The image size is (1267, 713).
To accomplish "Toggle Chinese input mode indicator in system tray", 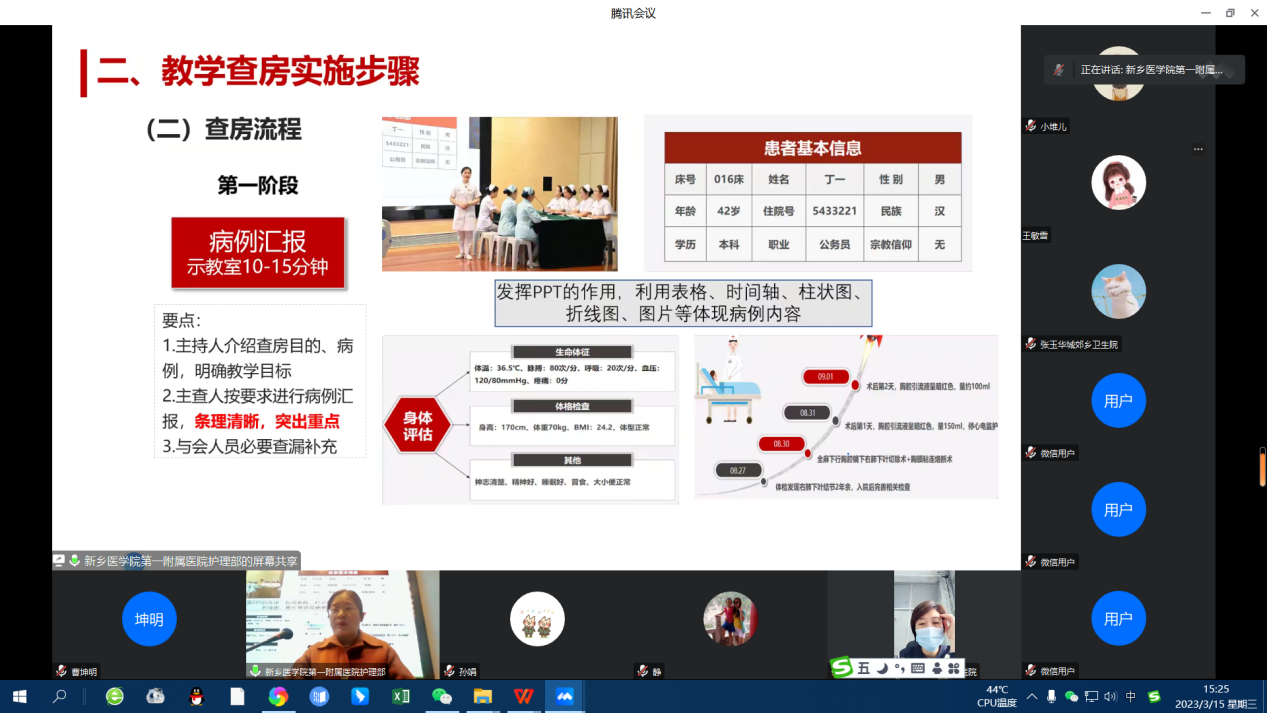I will [x=1131, y=696].
